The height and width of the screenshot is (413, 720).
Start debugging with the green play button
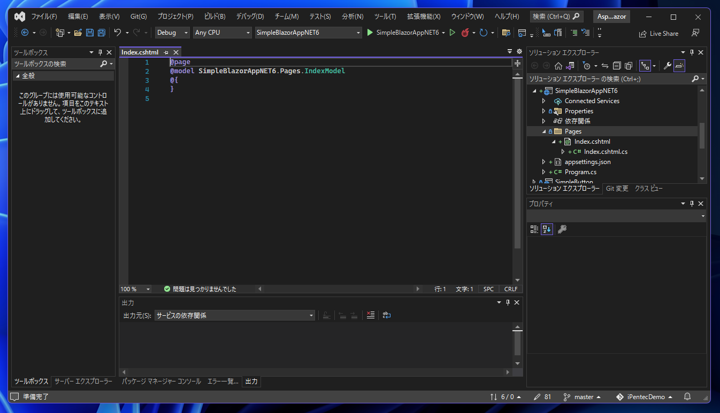[x=370, y=33]
